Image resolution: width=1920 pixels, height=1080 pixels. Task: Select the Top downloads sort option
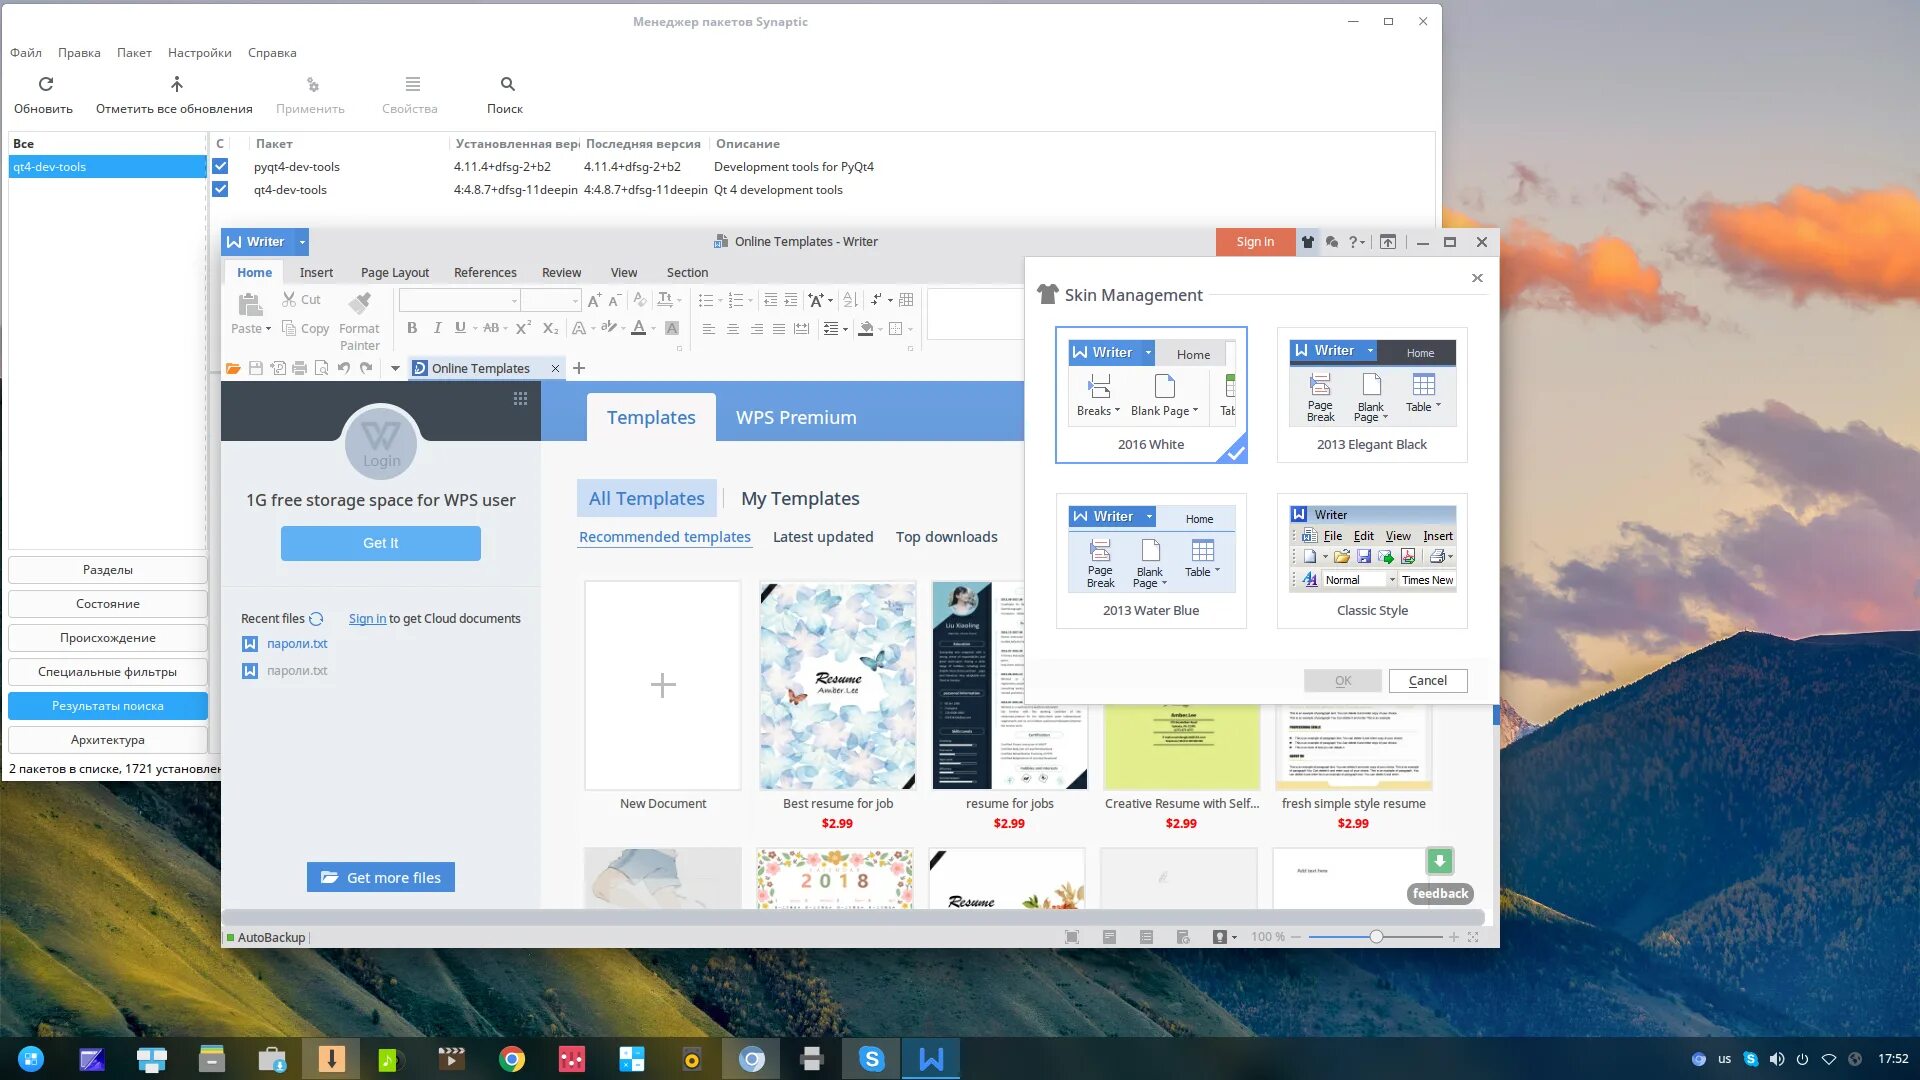click(x=946, y=537)
